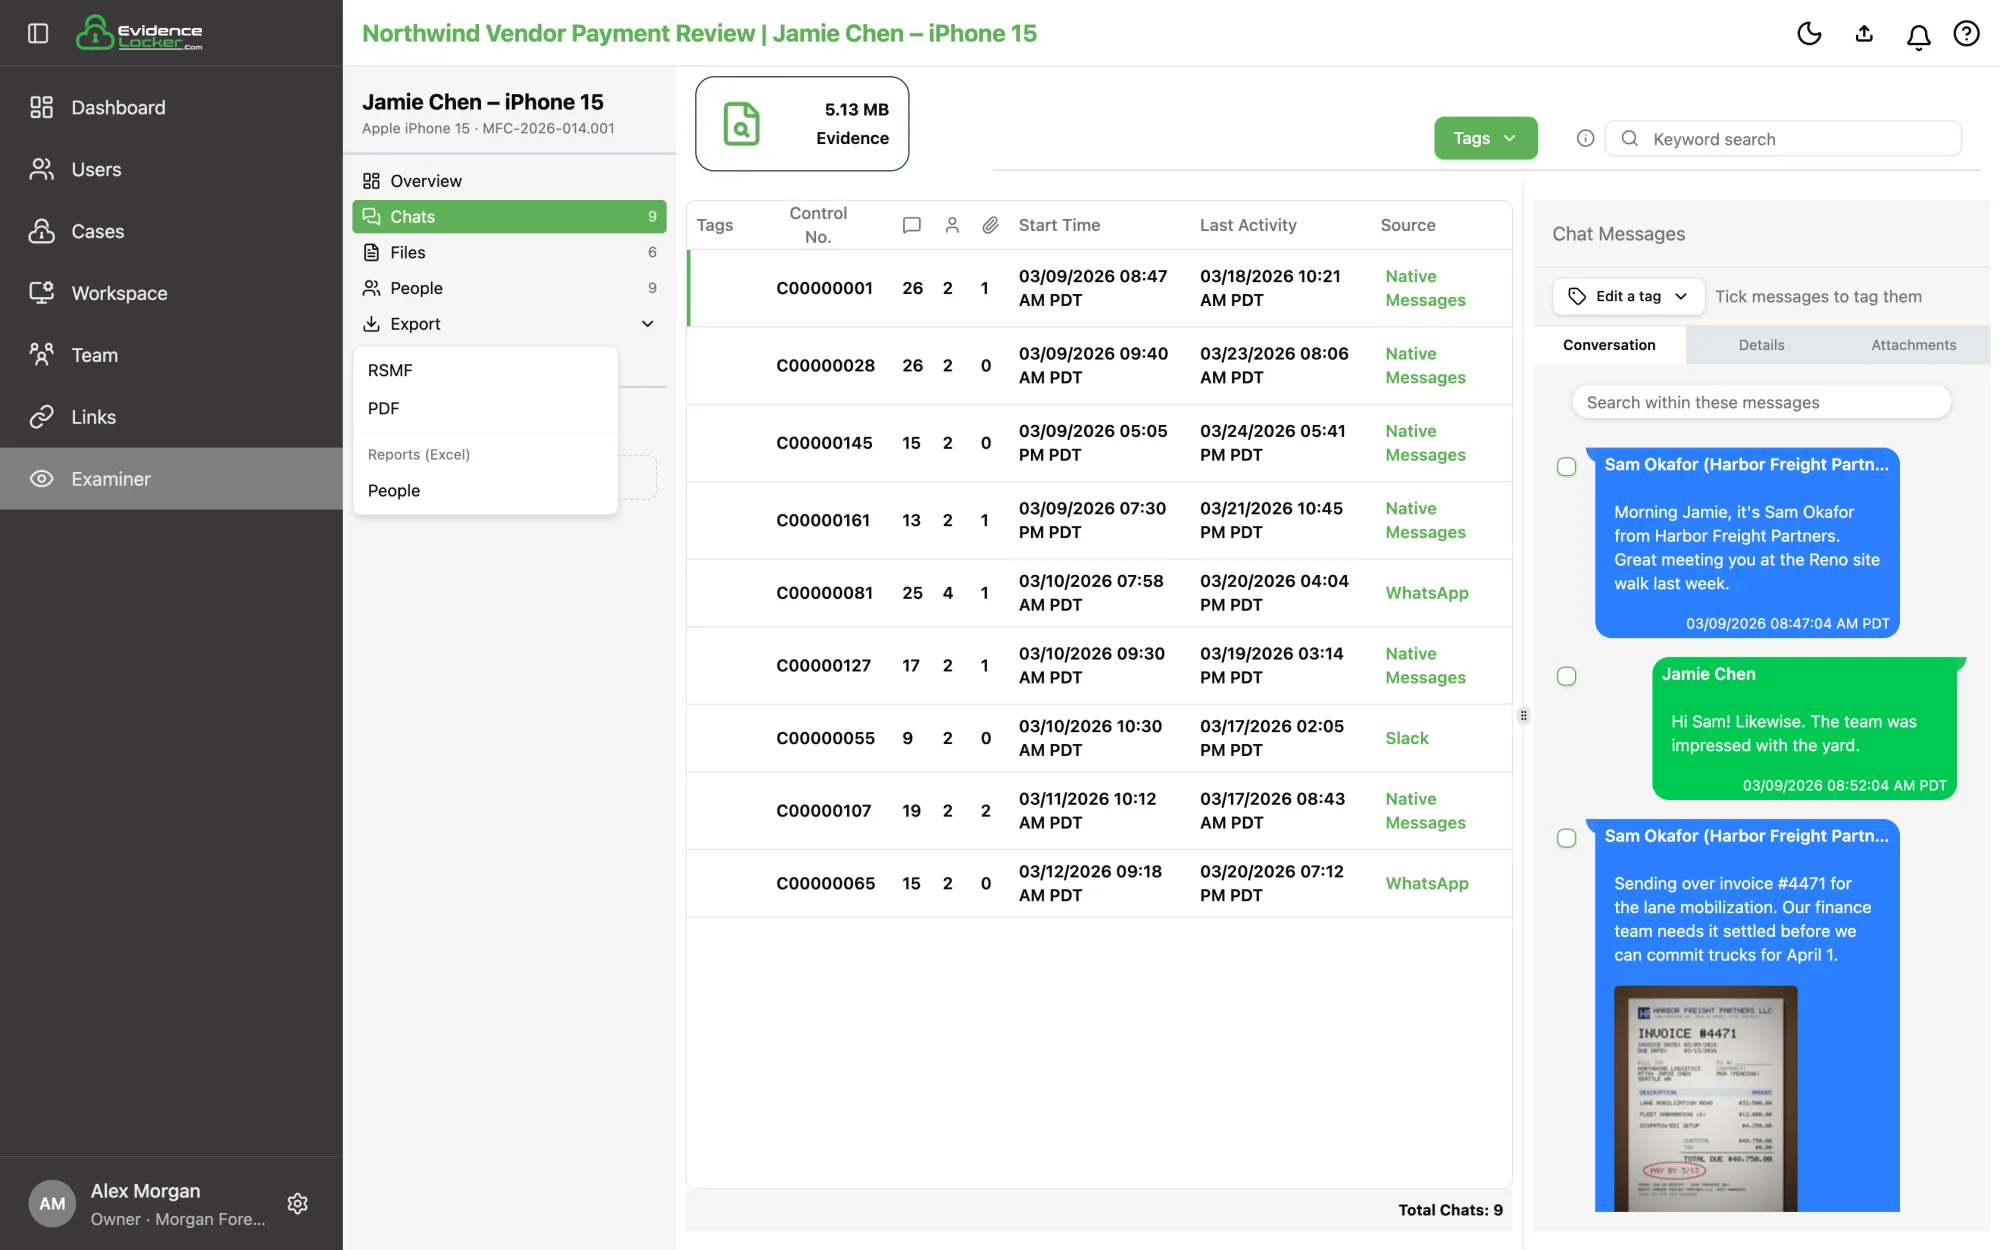Sort by participants column icon
2000x1250 pixels.
click(x=952, y=225)
